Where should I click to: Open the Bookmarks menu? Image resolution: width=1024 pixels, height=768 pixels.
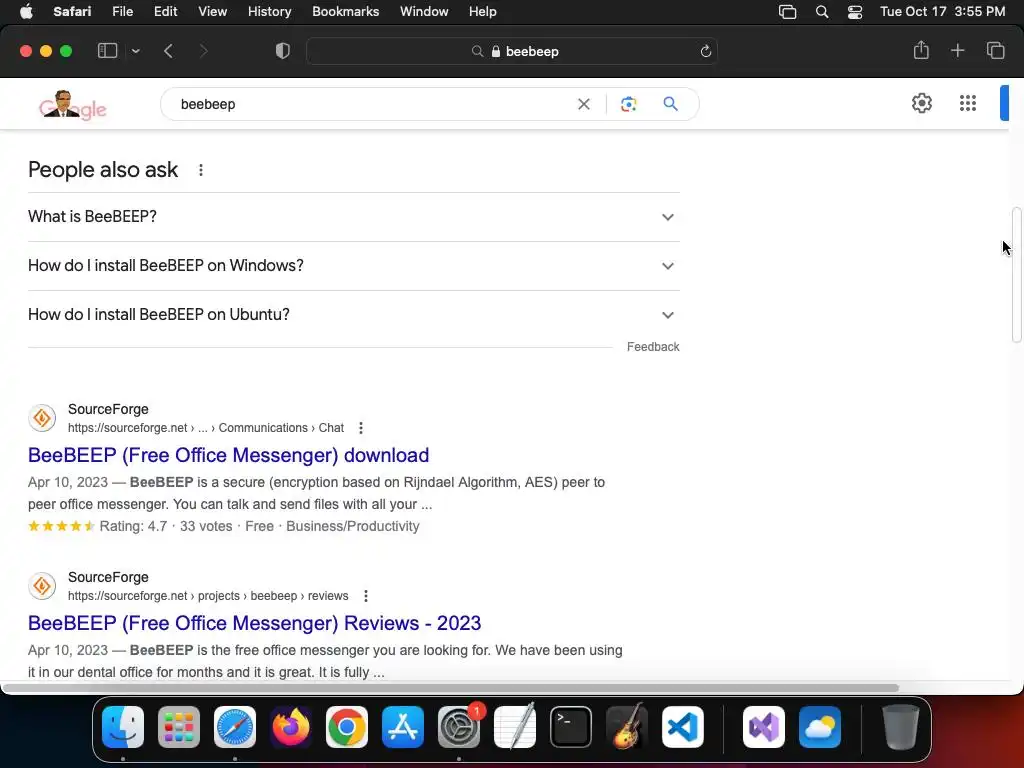[x=345, y=12]
